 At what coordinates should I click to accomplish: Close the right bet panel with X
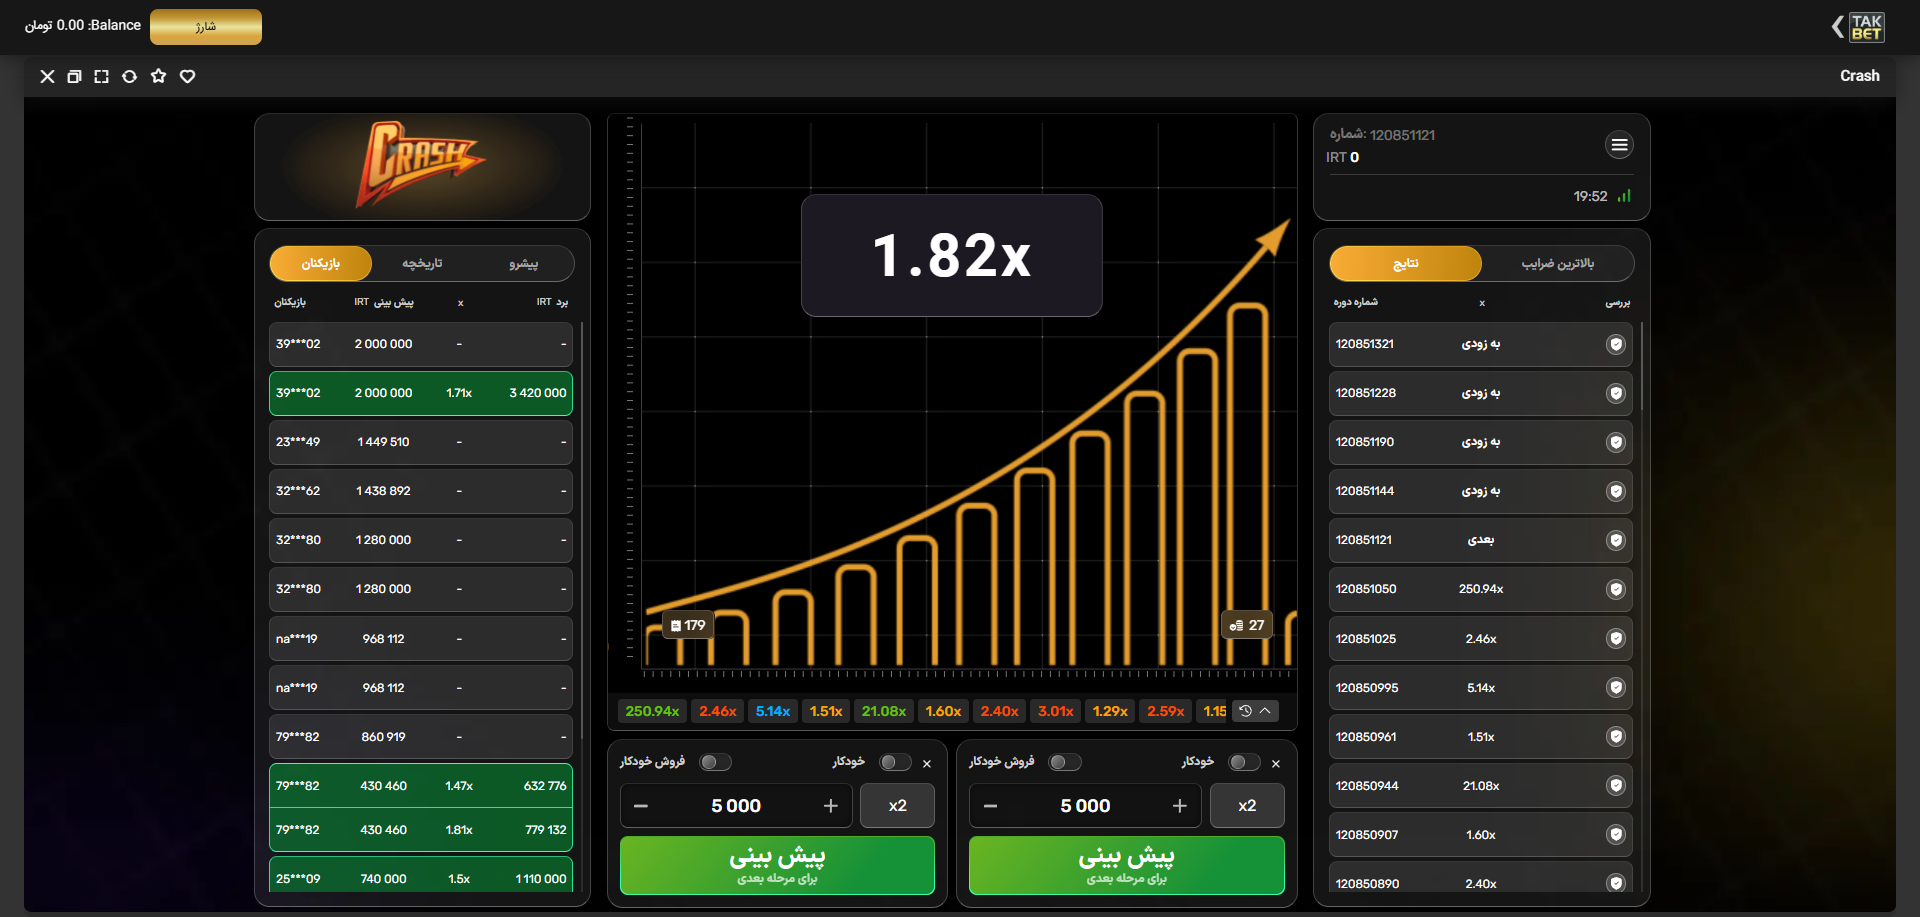click(1276, 764)
